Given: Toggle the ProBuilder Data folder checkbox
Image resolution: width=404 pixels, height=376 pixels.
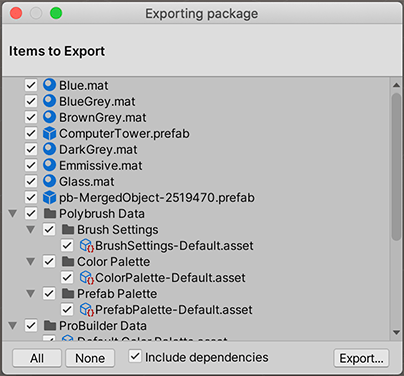Looking at the screenshot, I should 31,325.
